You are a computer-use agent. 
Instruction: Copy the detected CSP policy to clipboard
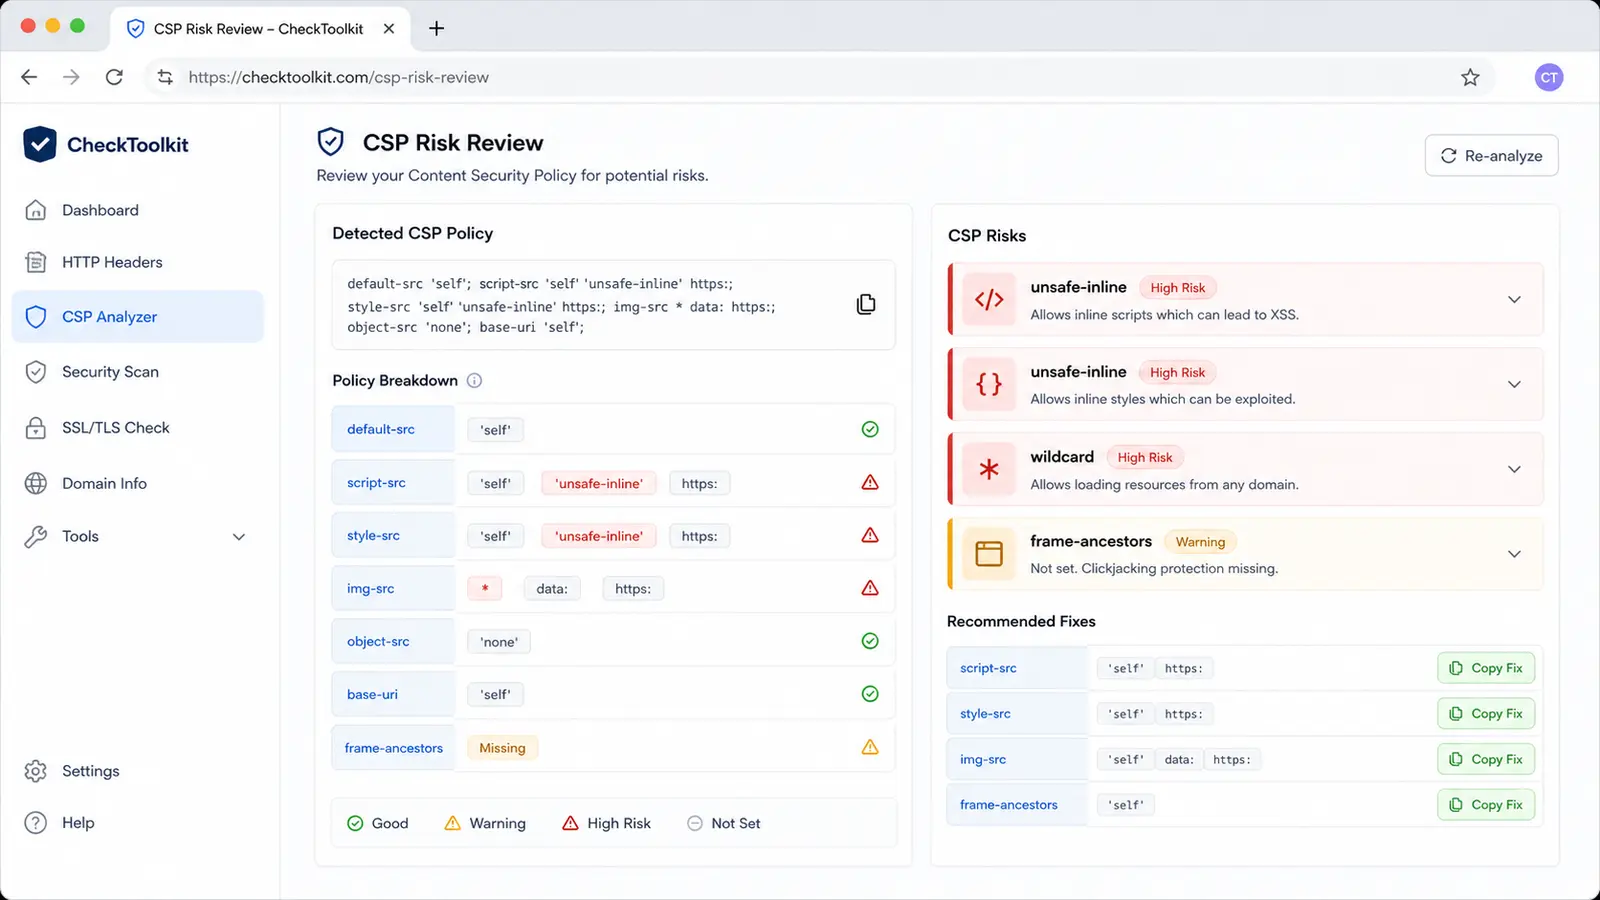coord(866,304)
